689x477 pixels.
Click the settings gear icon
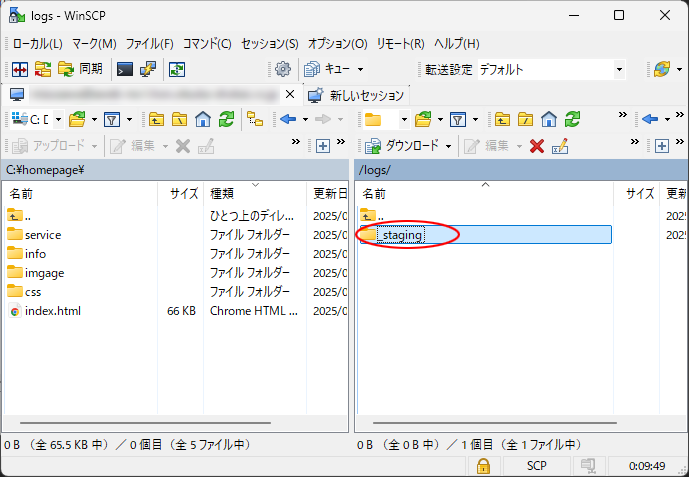[283, 69]
